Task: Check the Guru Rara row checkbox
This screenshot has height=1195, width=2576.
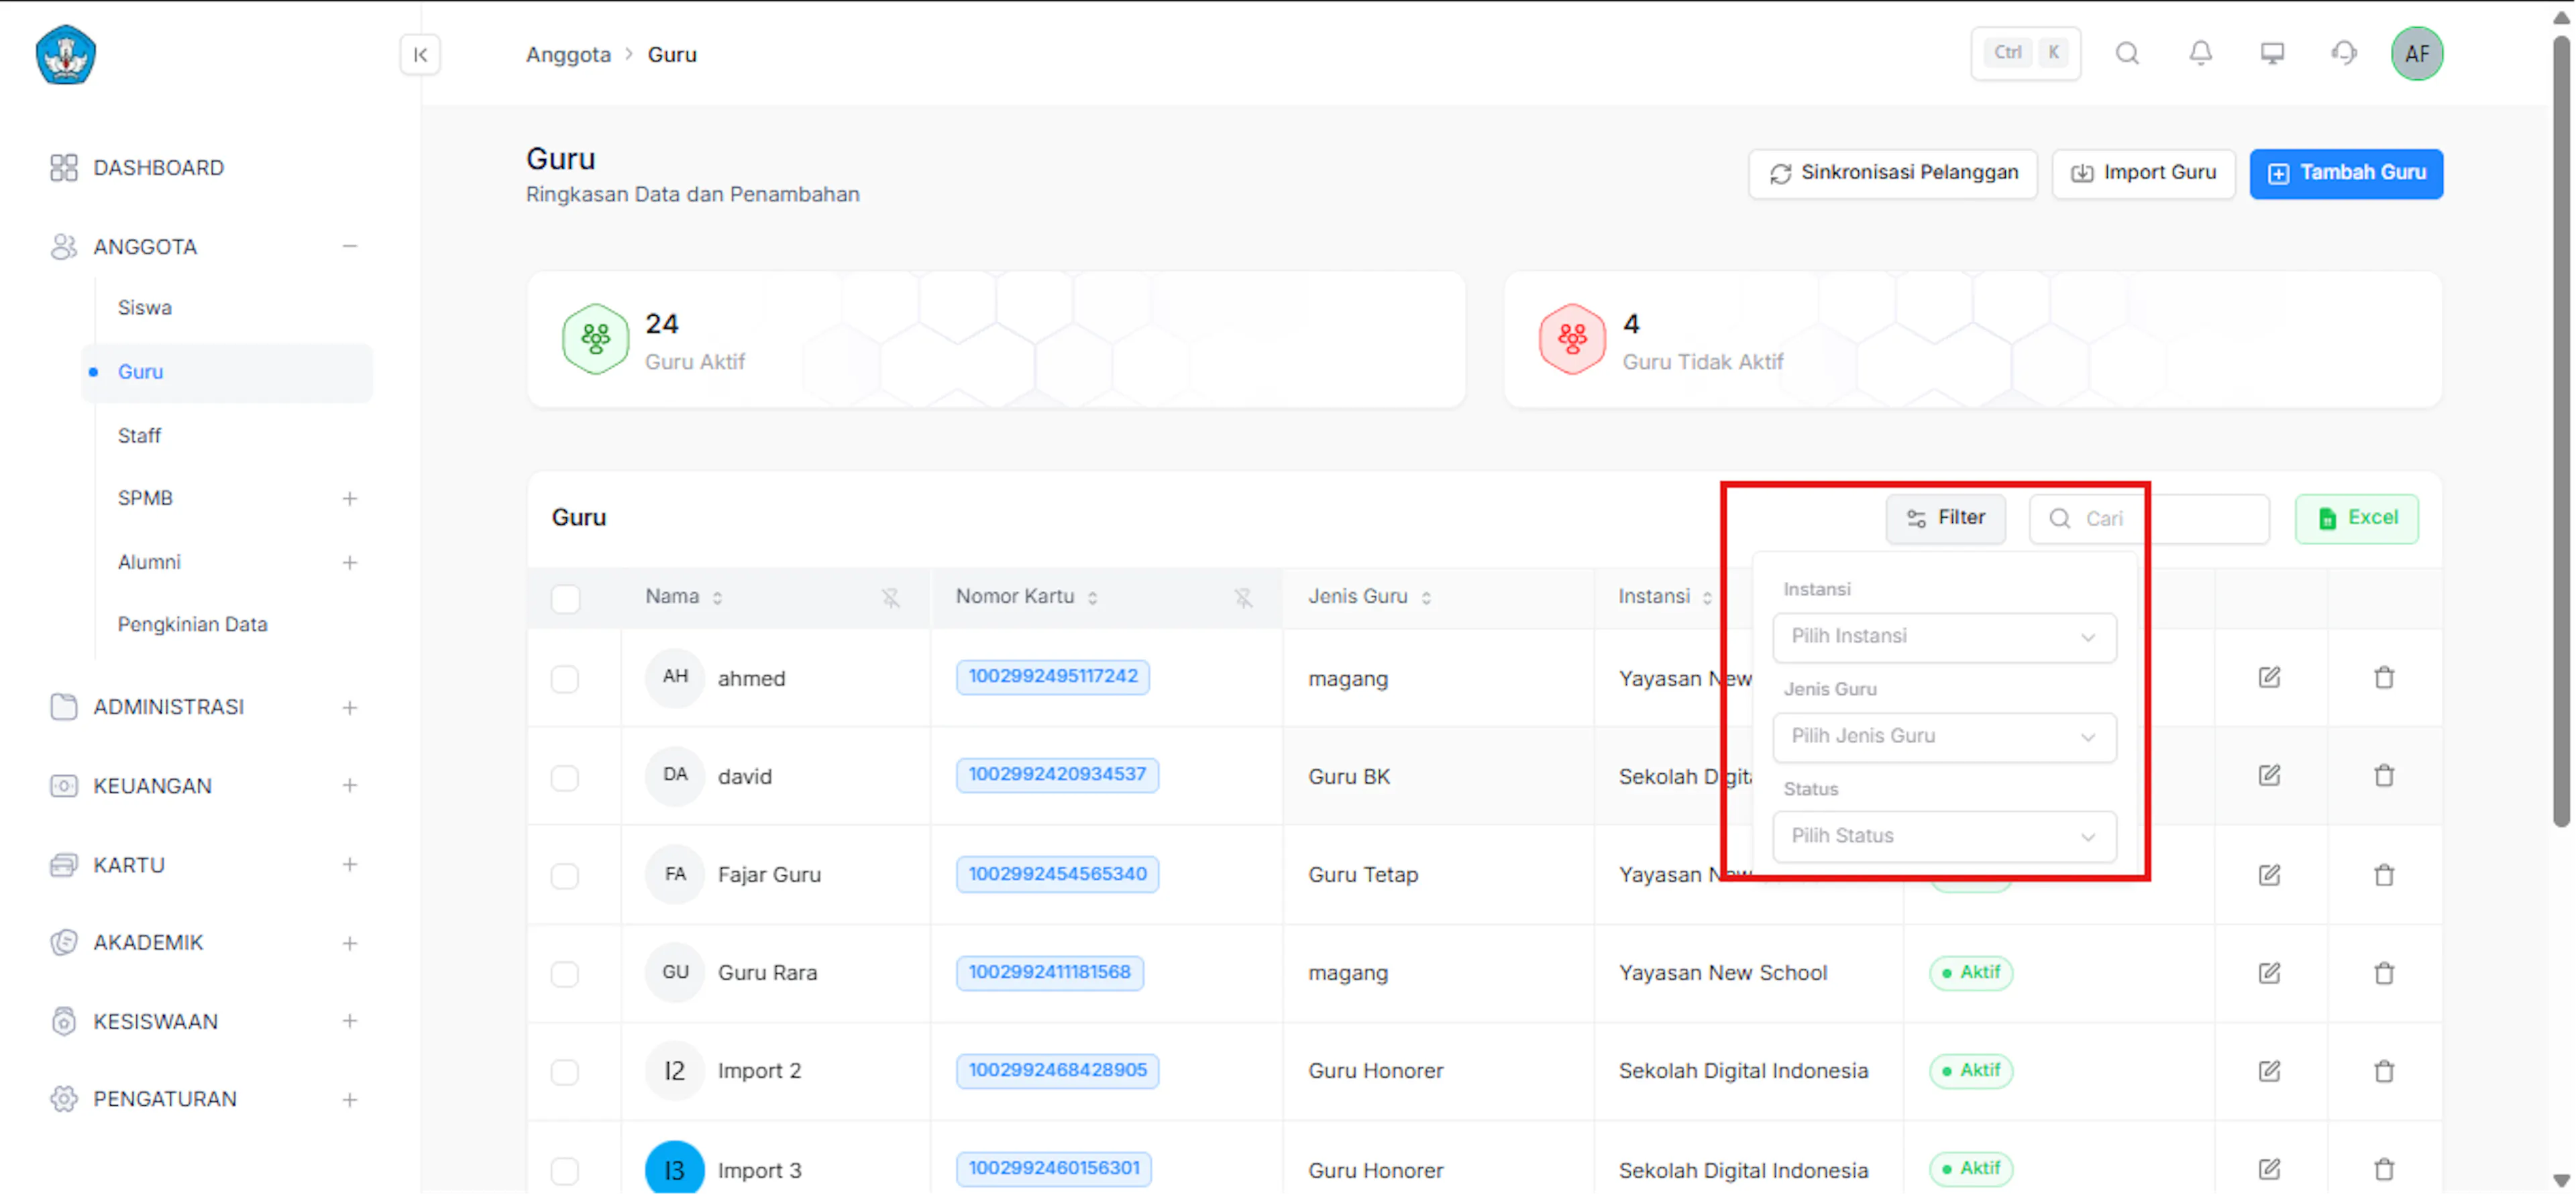Action: pos(565,974)
